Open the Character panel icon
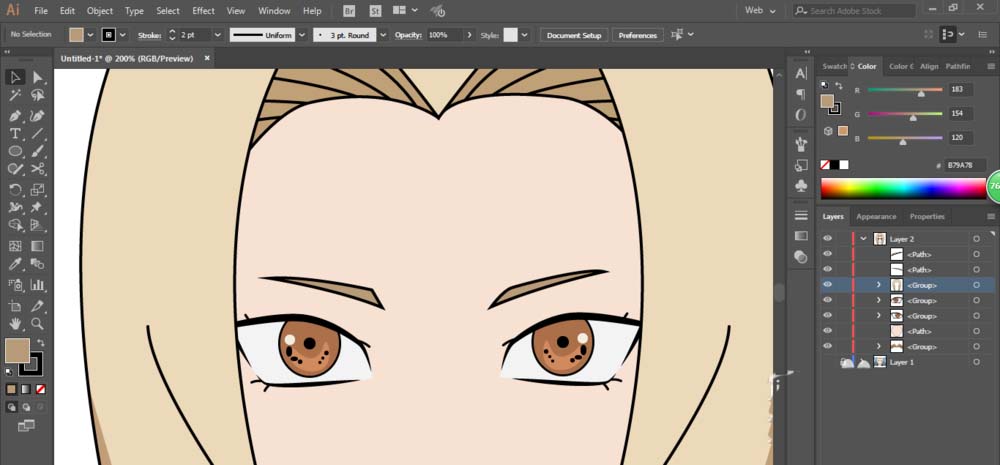 pyautogui.click(x=801, y=74)
